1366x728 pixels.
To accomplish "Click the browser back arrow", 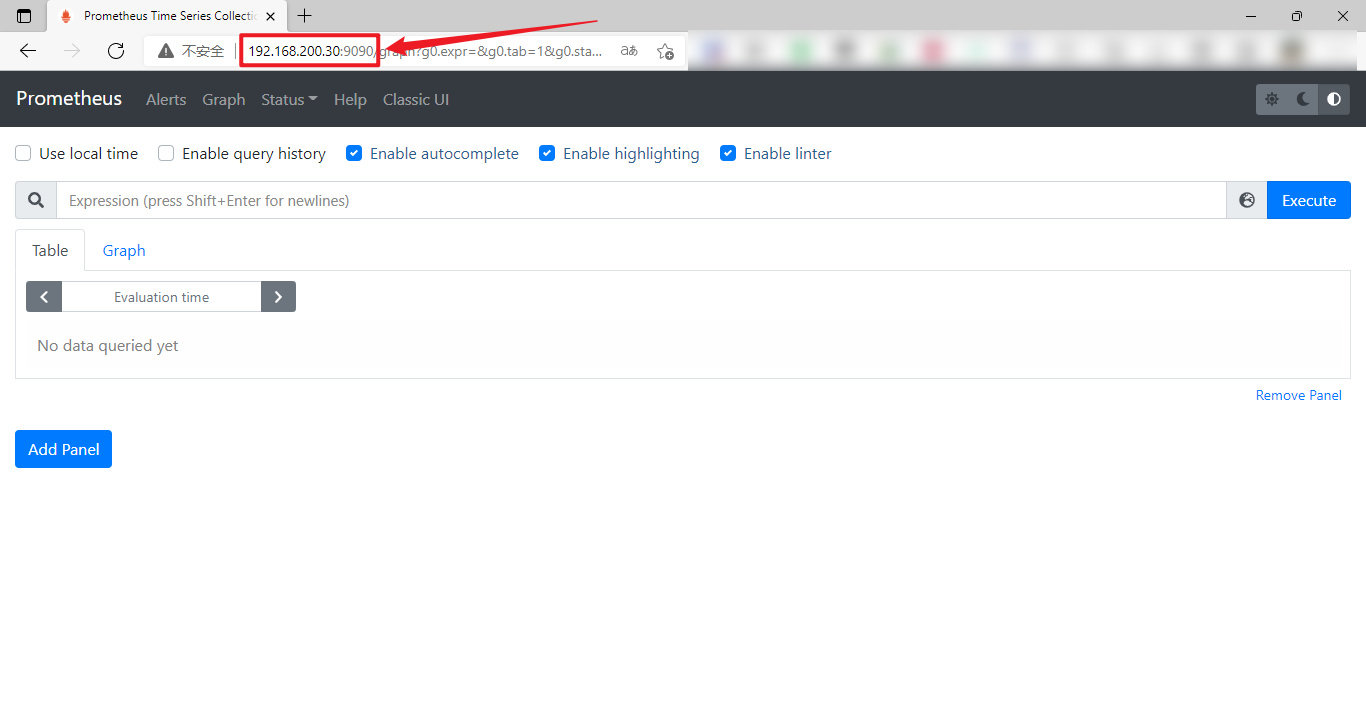I will 28,51.
